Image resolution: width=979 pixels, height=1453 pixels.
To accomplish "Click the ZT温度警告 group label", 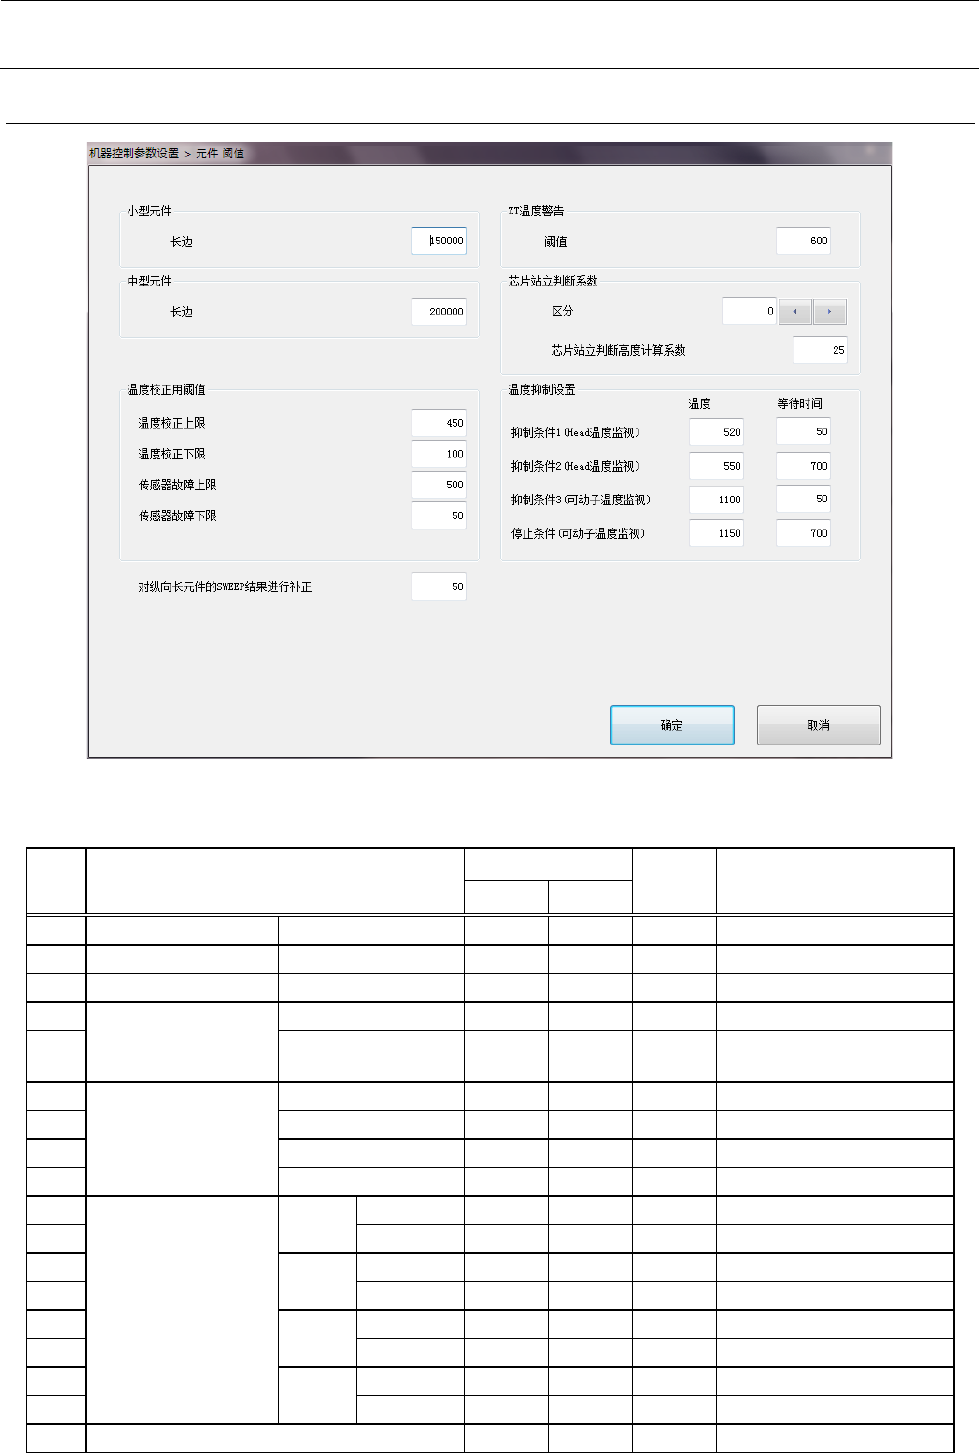I will coord(536,211).
